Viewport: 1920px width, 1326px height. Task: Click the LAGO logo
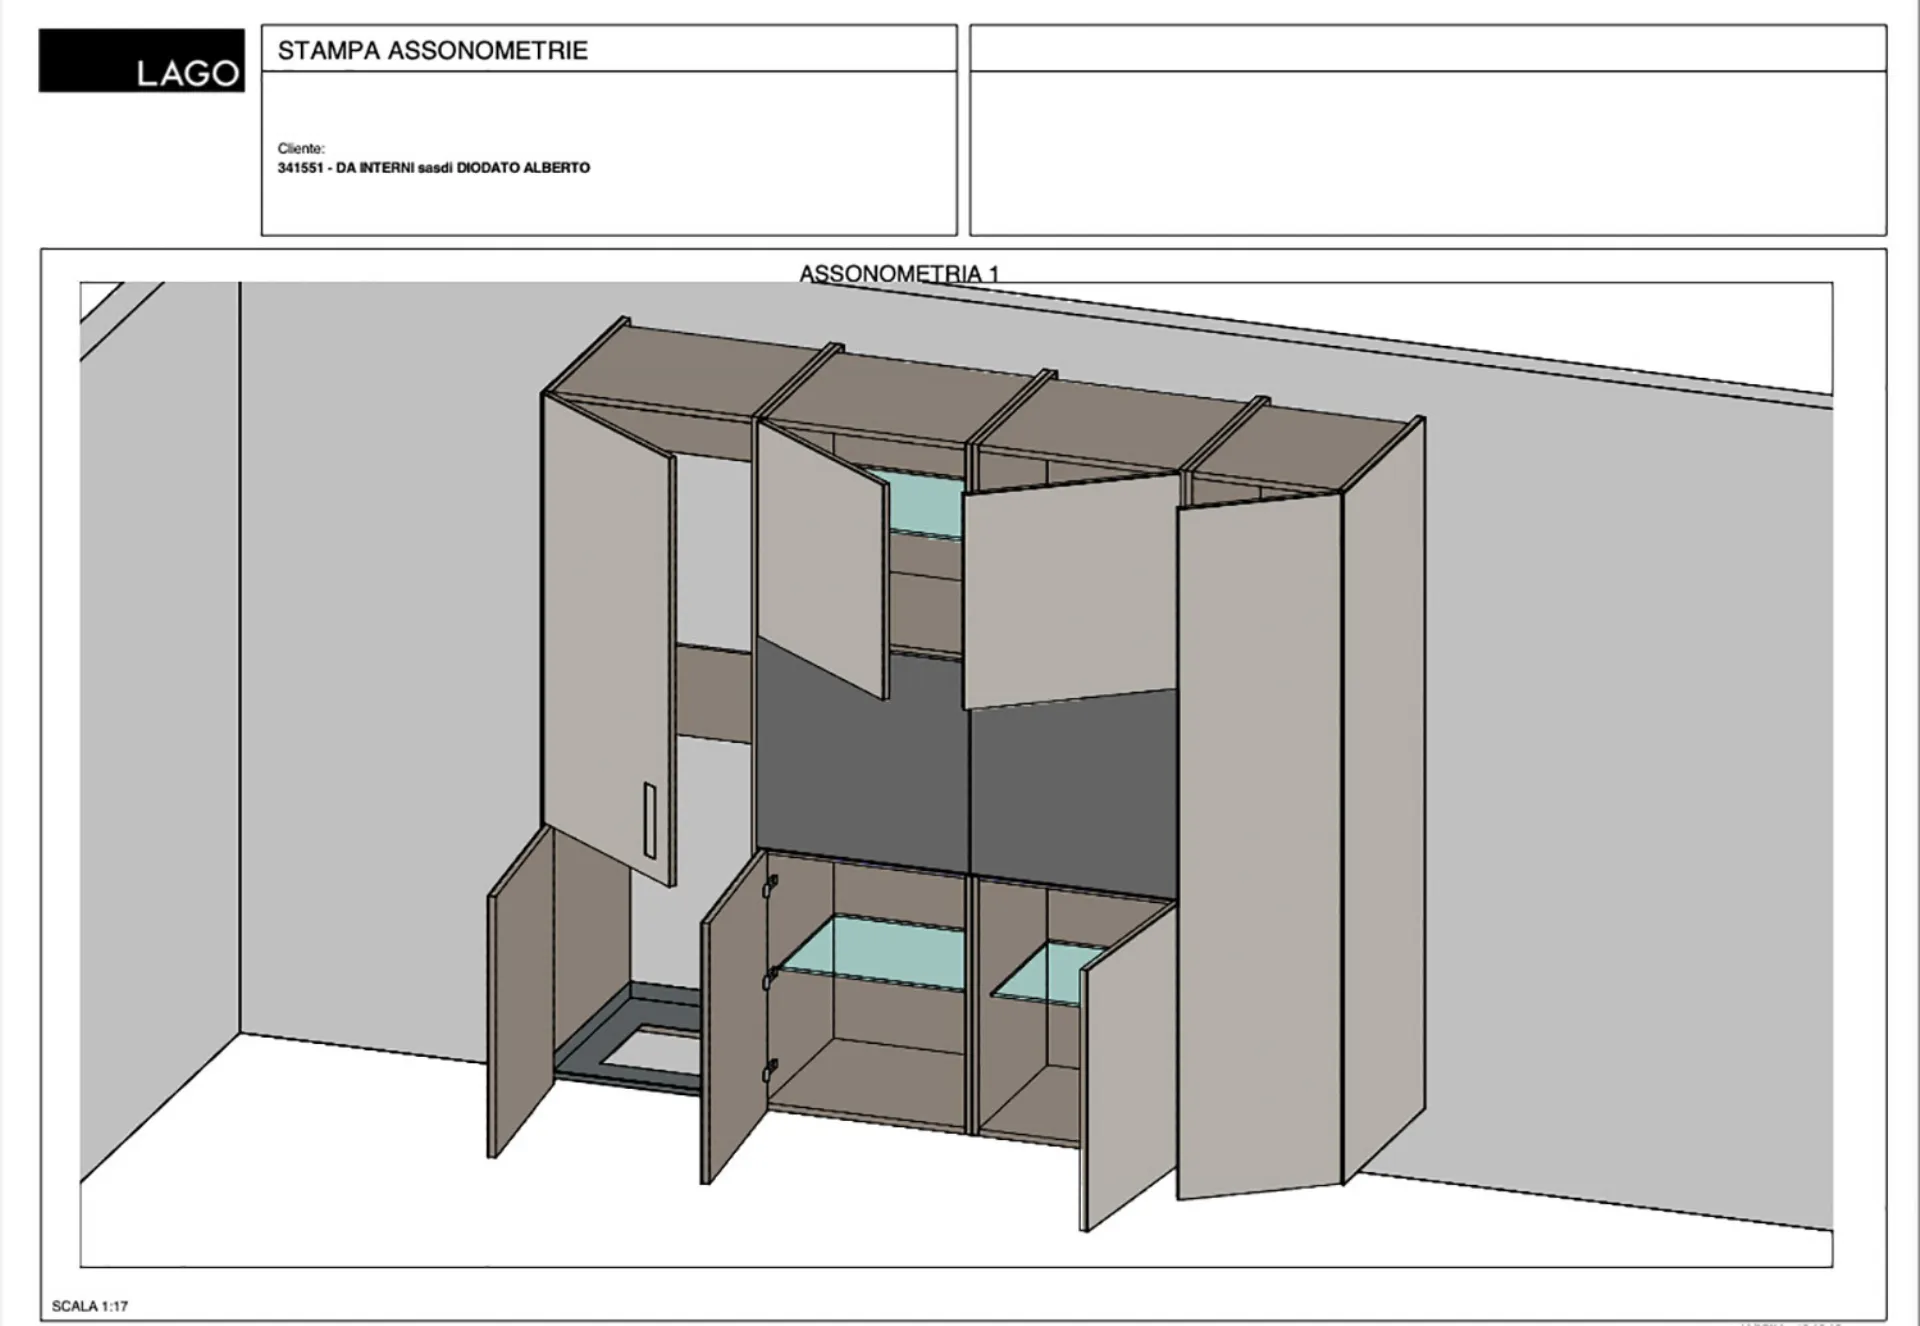point(141,60)
